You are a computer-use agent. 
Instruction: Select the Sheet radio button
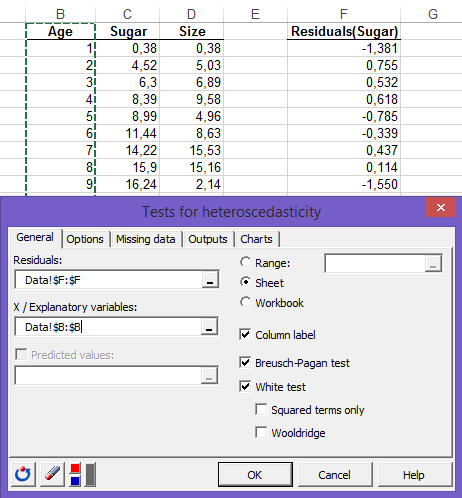pyautogui.click(x=246, y=283)
